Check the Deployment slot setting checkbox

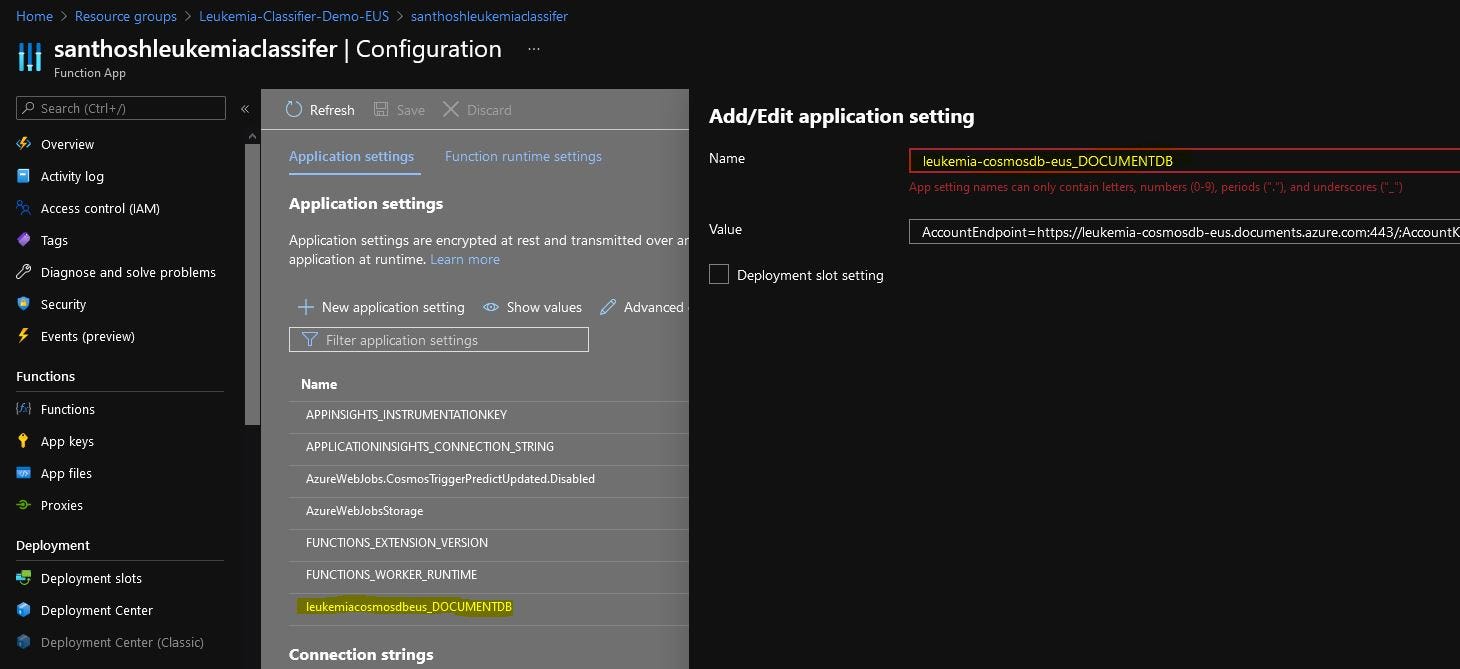[718, 274]
